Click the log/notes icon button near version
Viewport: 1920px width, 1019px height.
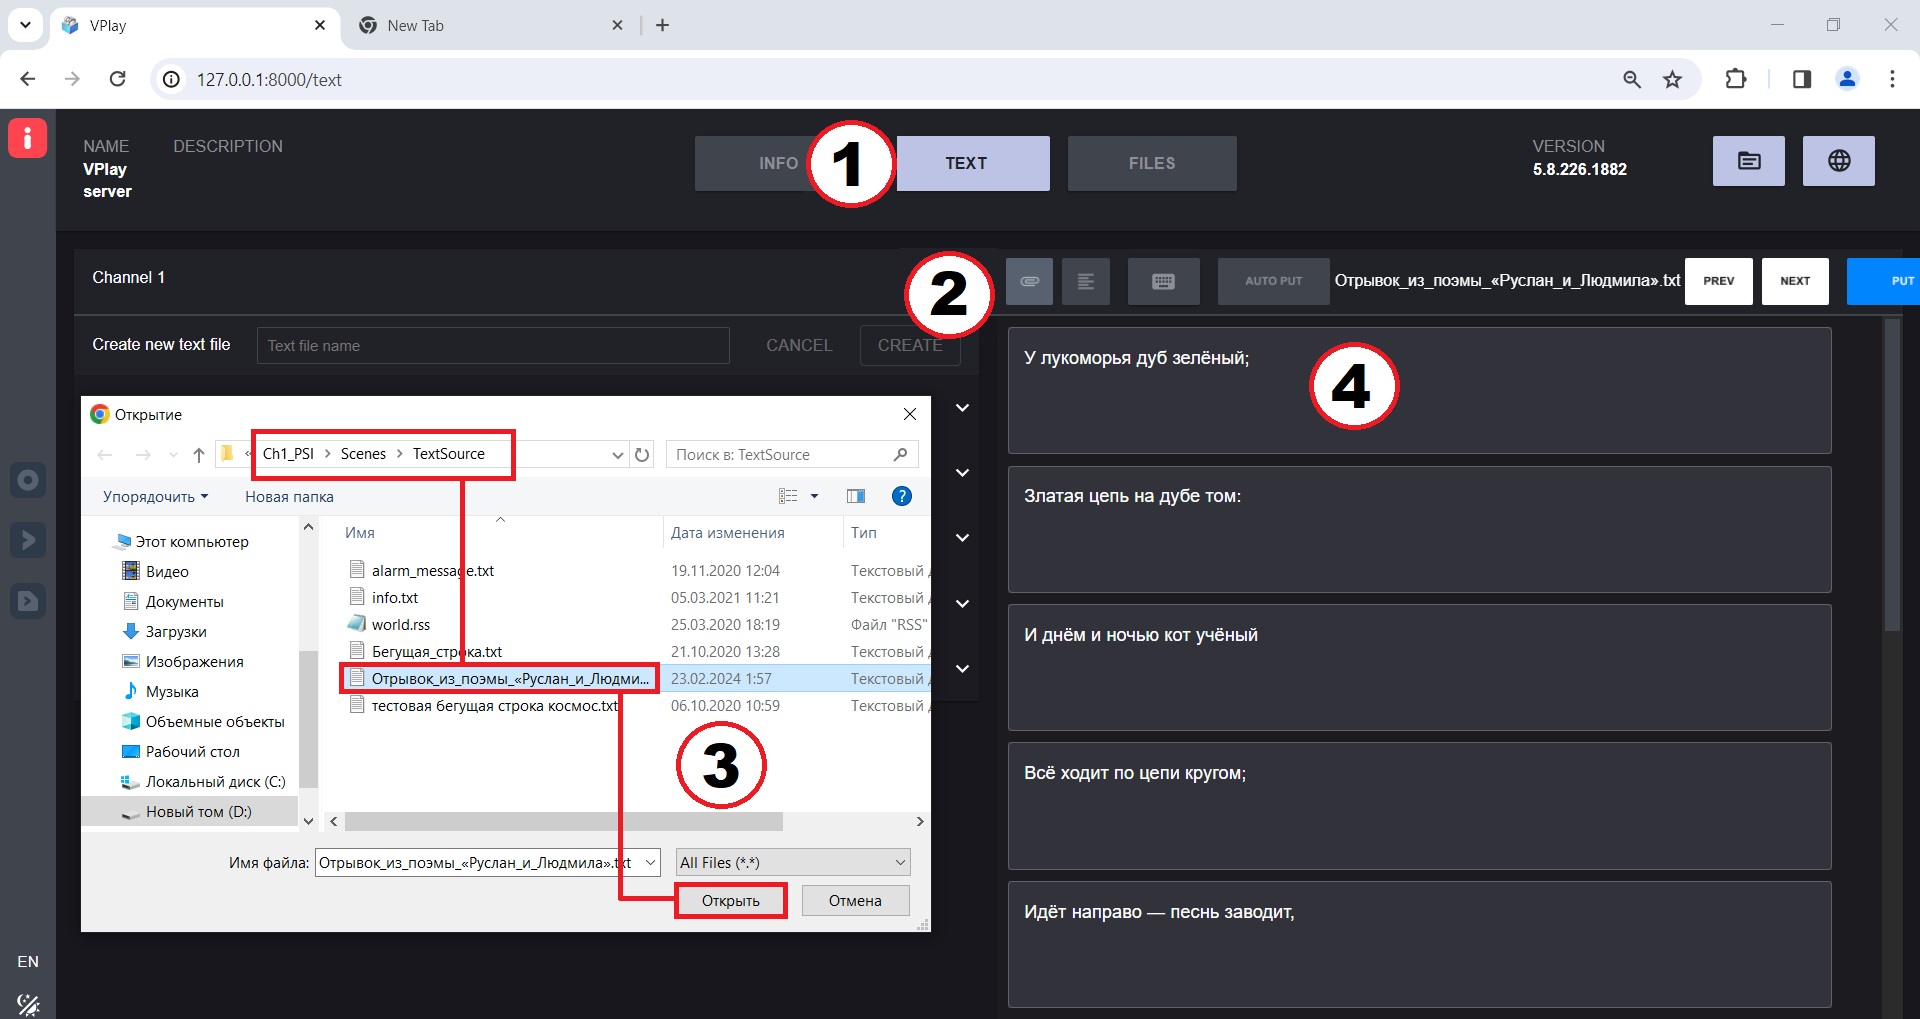tap(1748, 161)
